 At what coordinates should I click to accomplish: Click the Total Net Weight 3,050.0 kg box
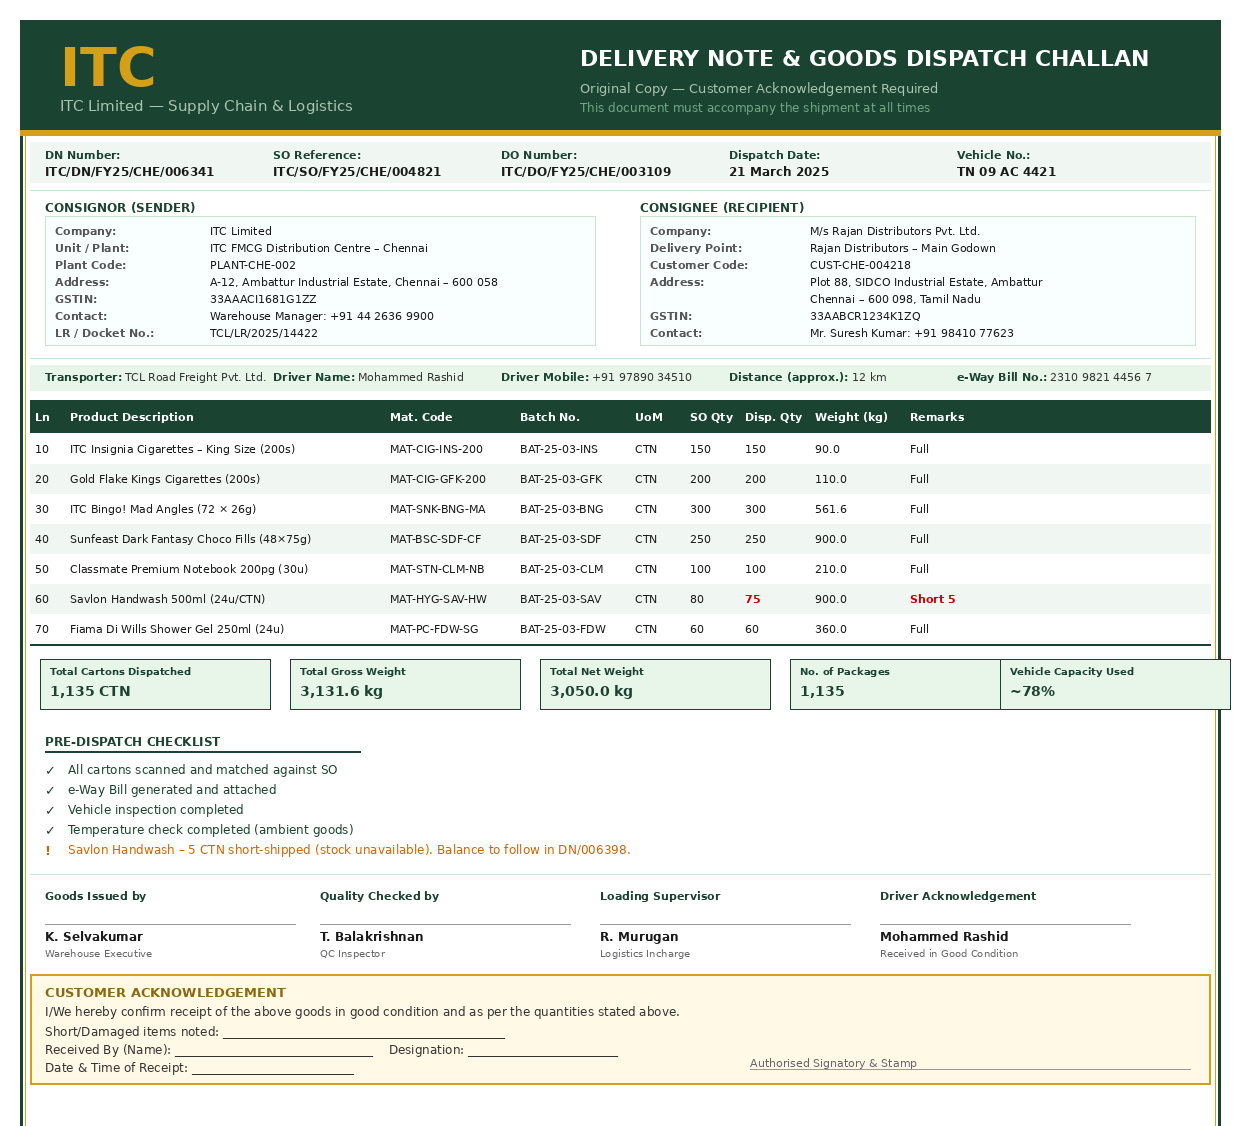[x=655, y=684]
